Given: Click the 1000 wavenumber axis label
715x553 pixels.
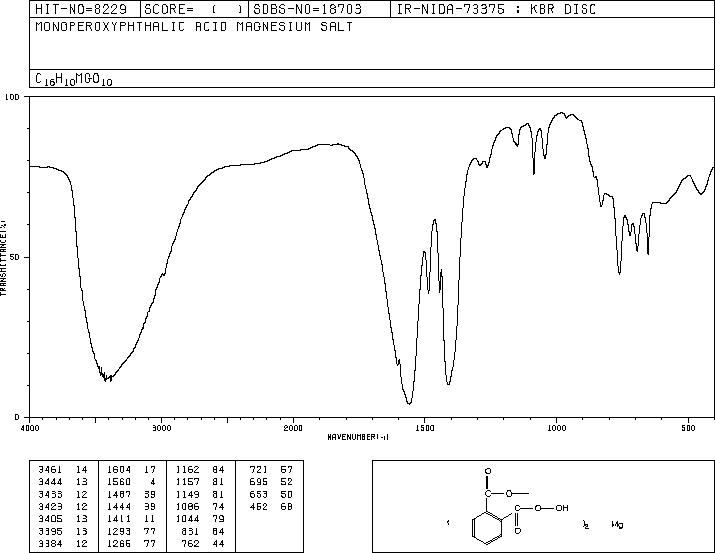Looking at the screenshot, I should point(556,428).
